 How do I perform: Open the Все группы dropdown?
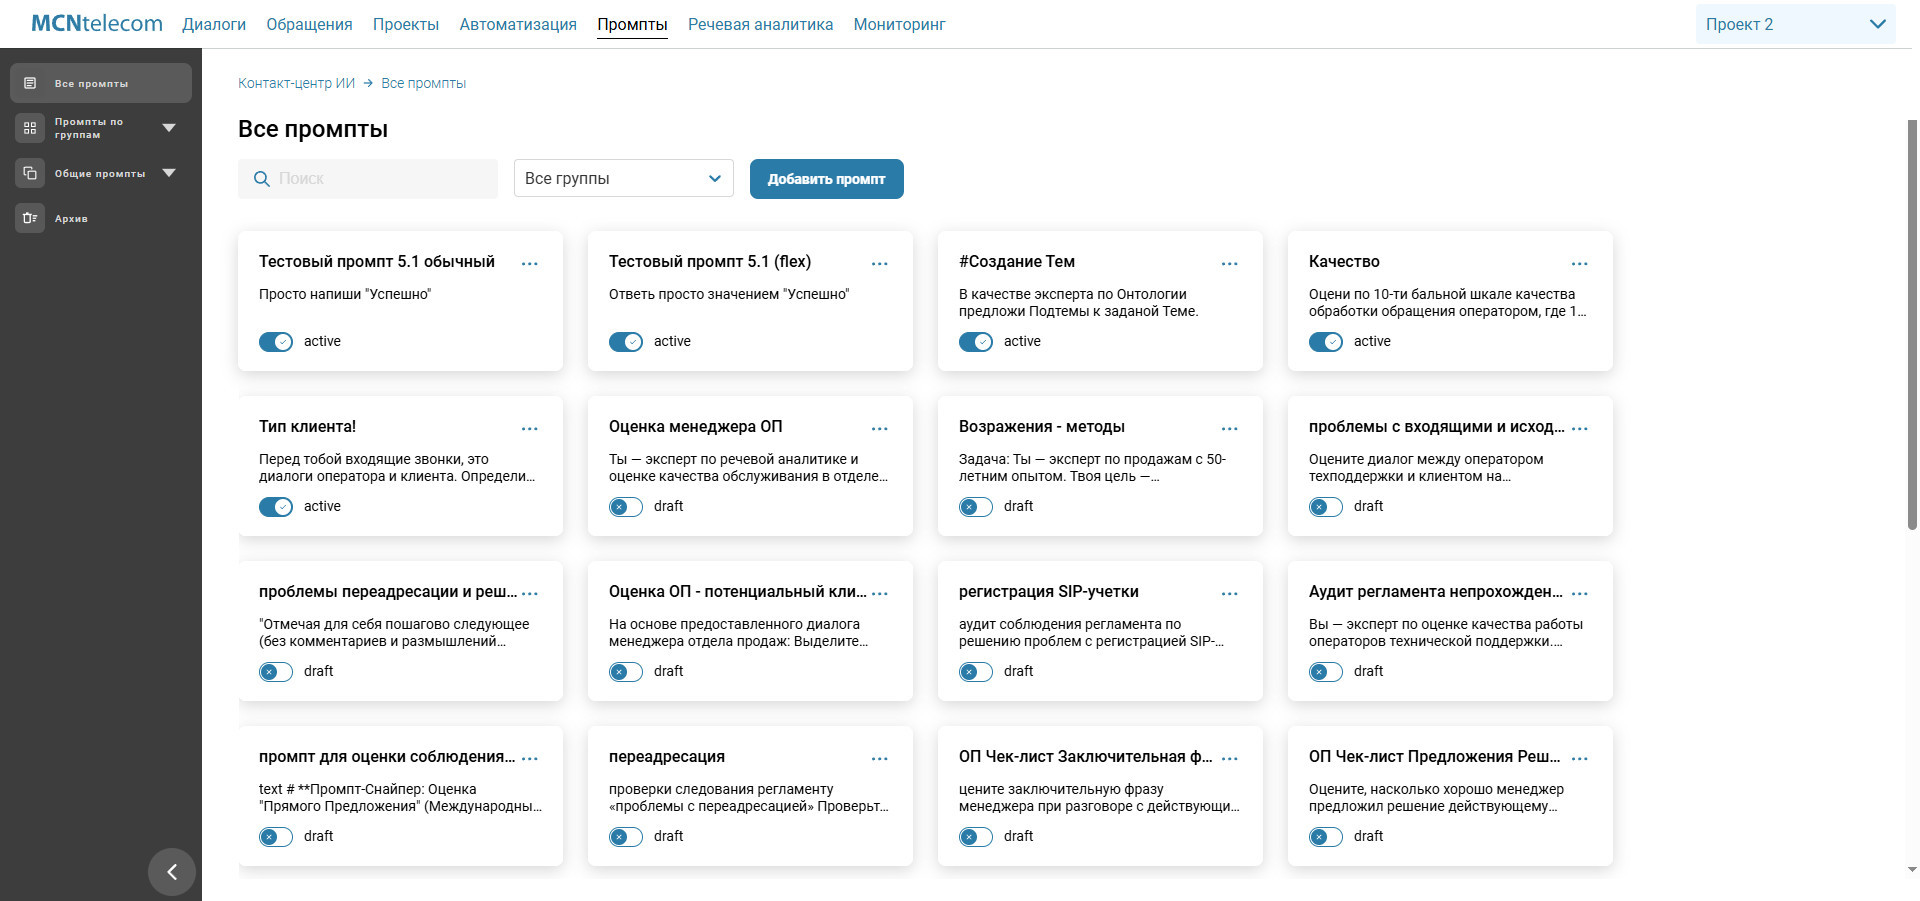(x=623, y=179)
